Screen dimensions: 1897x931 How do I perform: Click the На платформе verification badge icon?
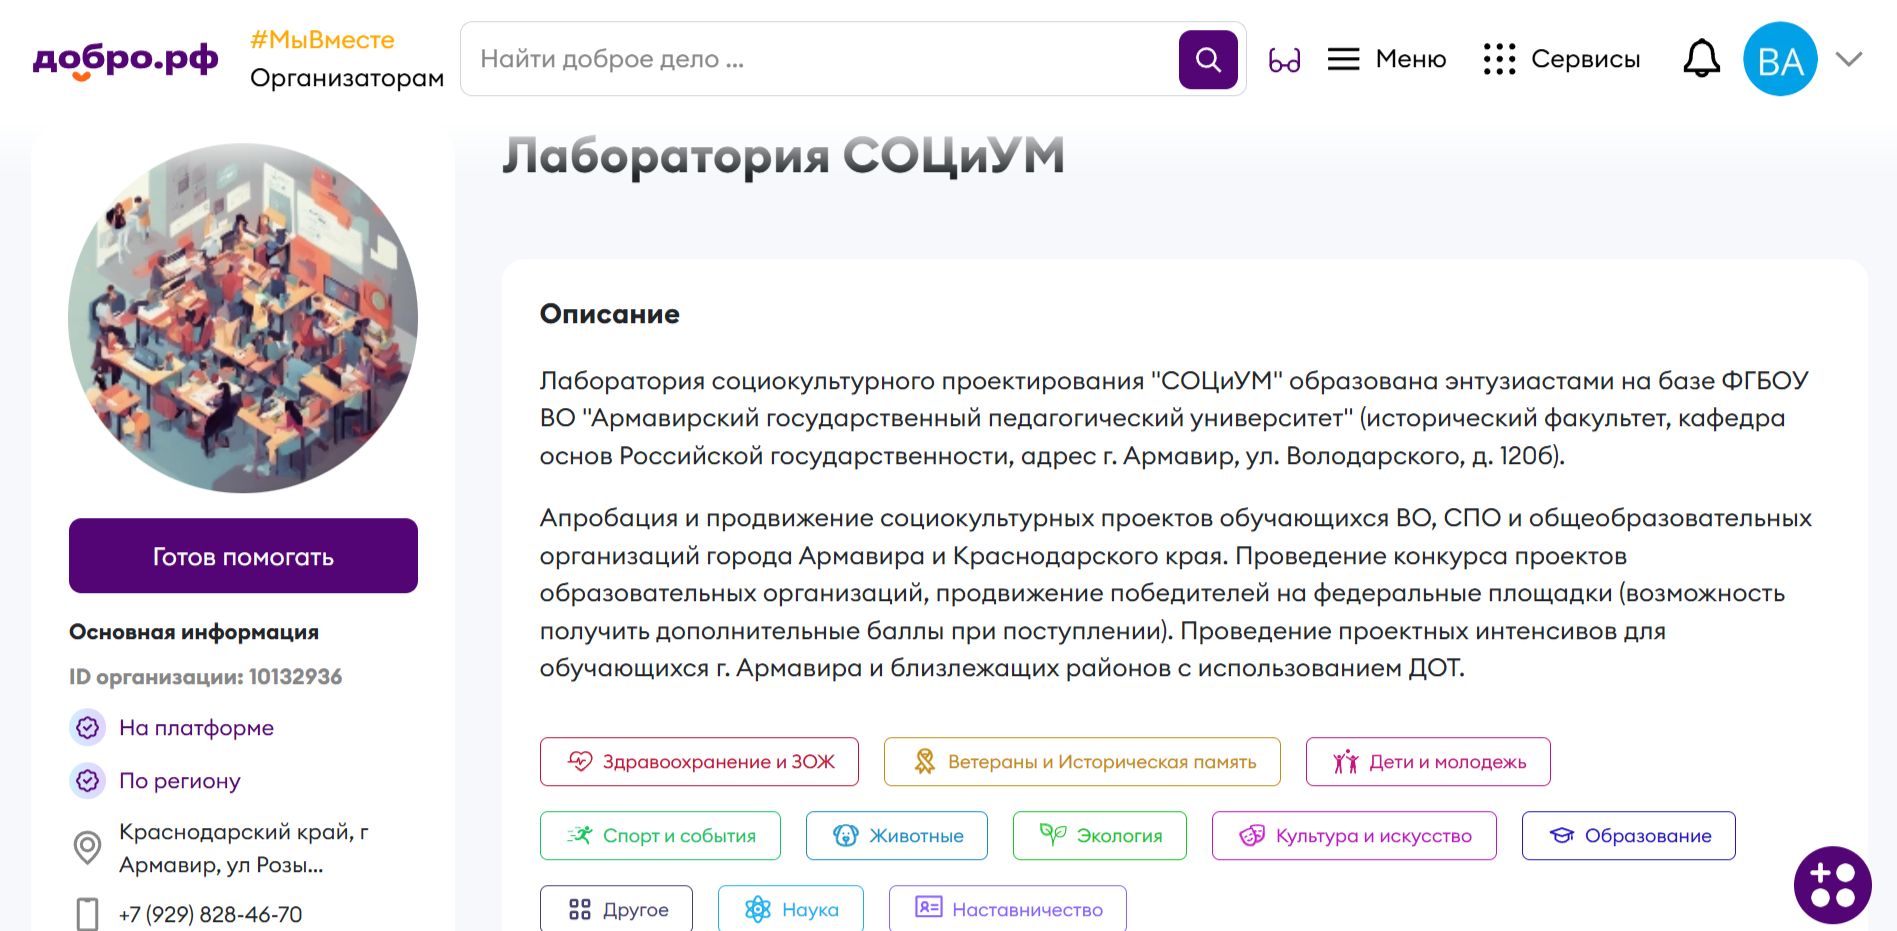(x=88, y=728)
